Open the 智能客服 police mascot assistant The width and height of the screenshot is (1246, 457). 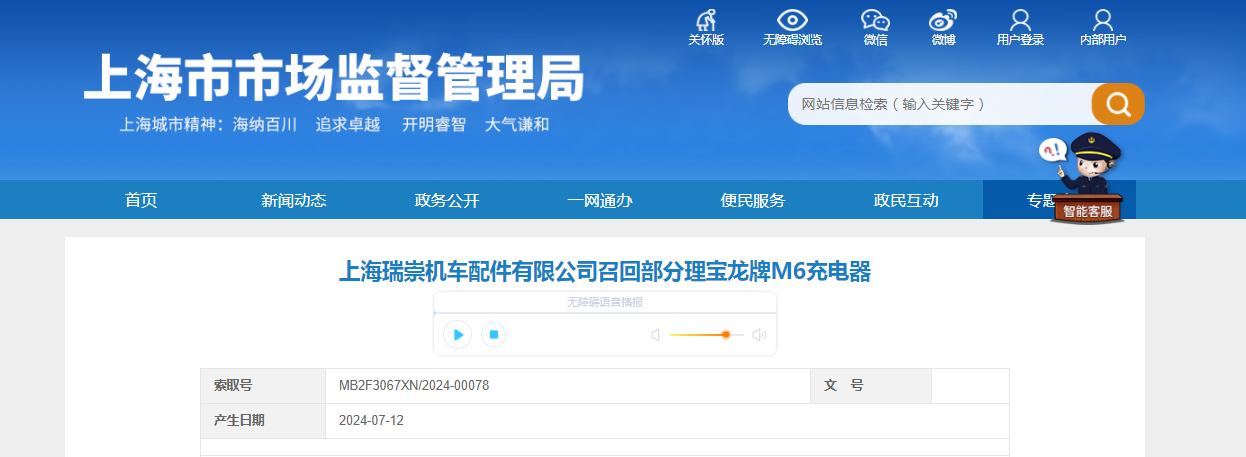[x=1087, y=180]
